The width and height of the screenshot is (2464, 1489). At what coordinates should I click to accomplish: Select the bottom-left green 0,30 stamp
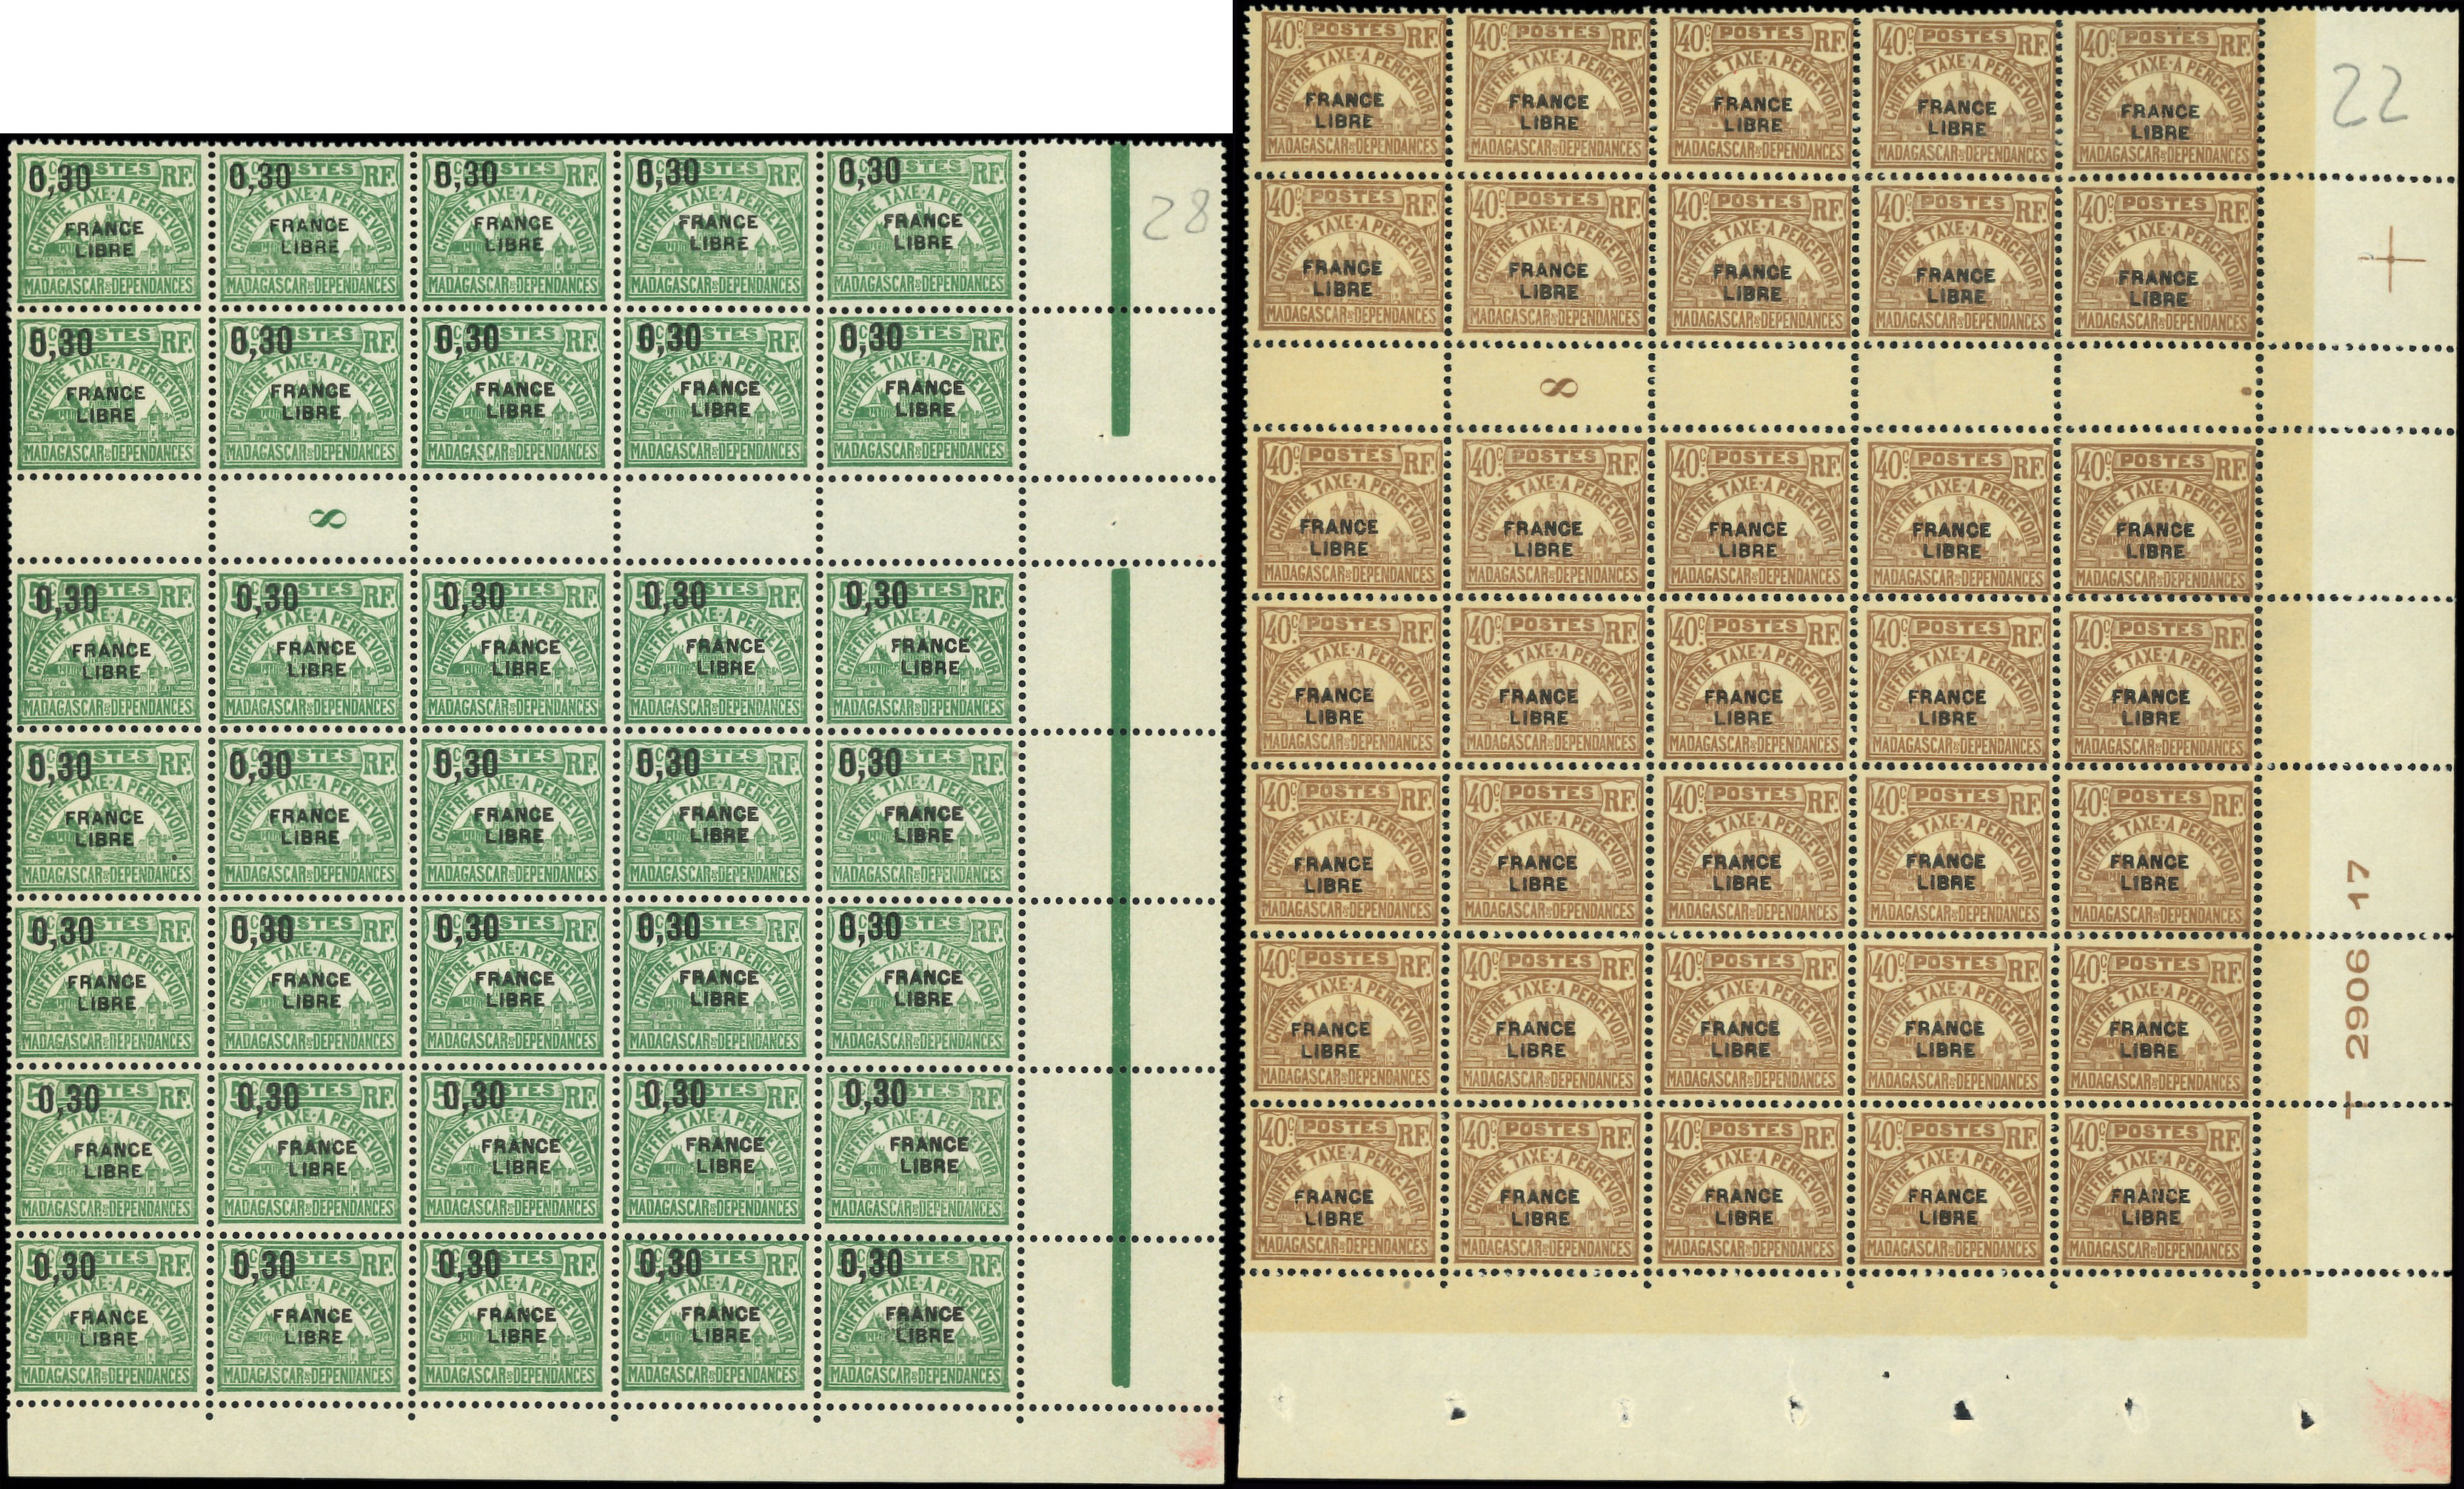[x=107, y=1316]
